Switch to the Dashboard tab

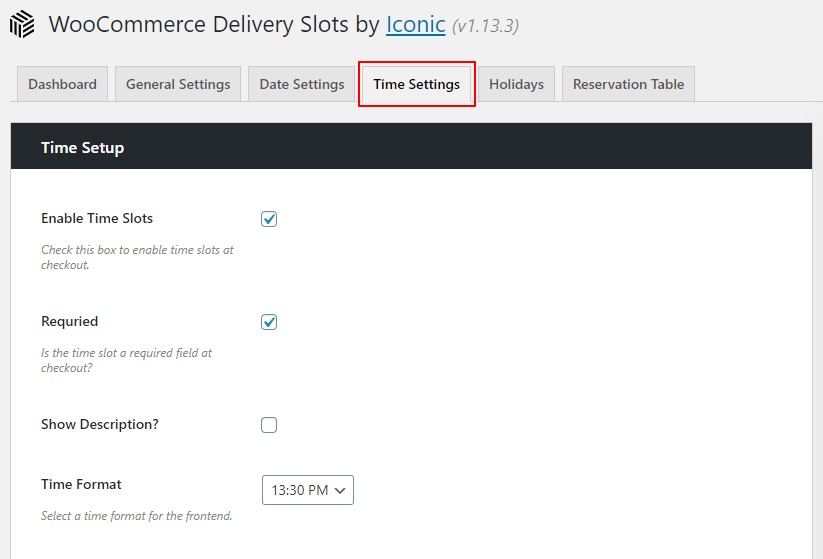coord(62,84)
